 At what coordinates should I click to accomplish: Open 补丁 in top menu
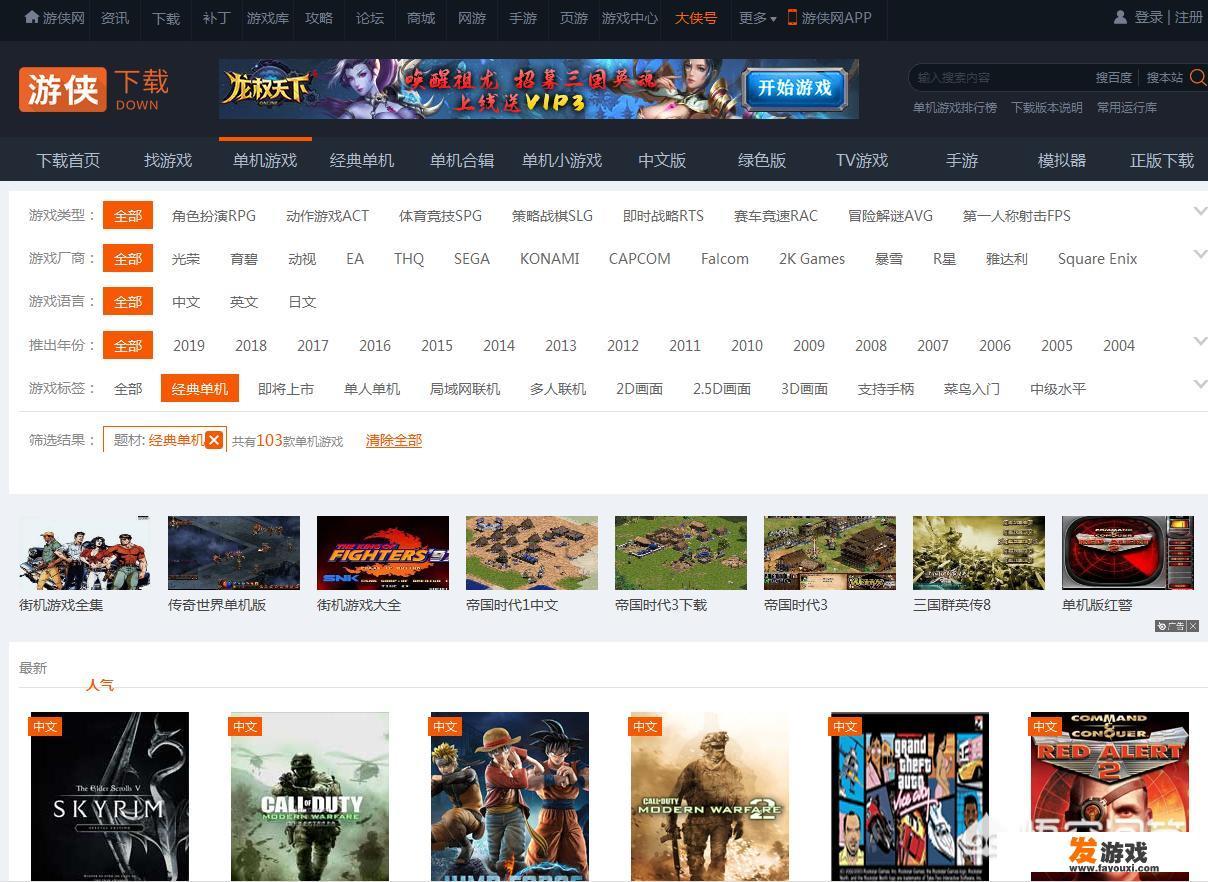click(216, 18)
